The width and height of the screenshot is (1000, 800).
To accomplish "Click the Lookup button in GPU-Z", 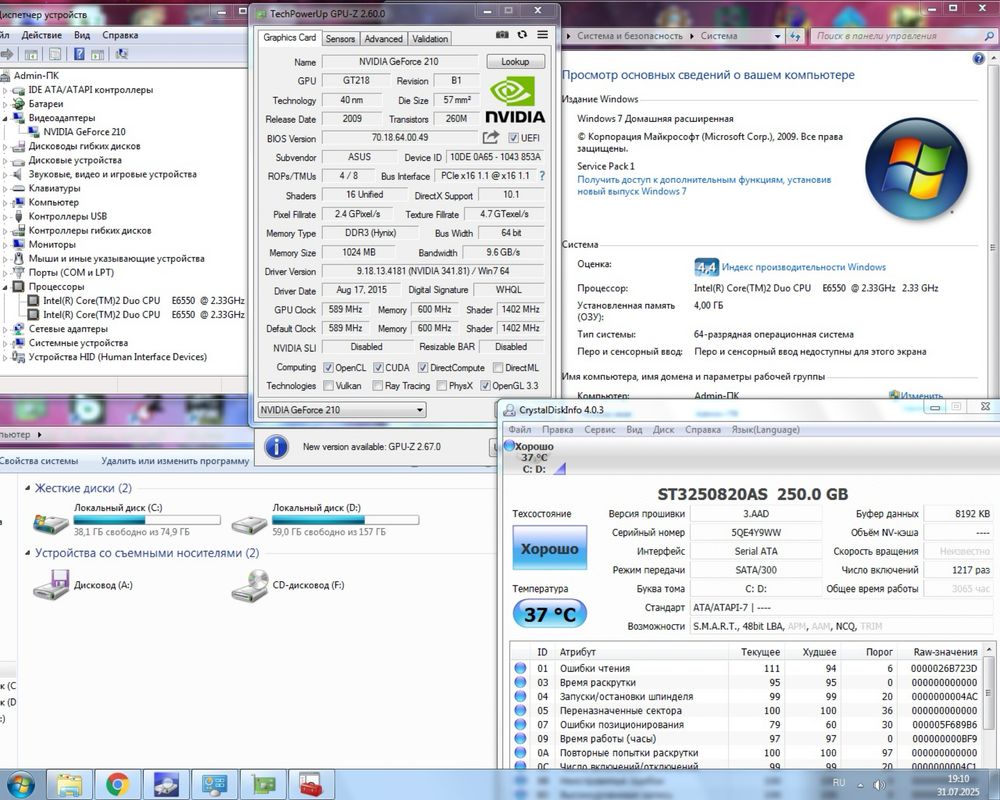I will 515,61.
